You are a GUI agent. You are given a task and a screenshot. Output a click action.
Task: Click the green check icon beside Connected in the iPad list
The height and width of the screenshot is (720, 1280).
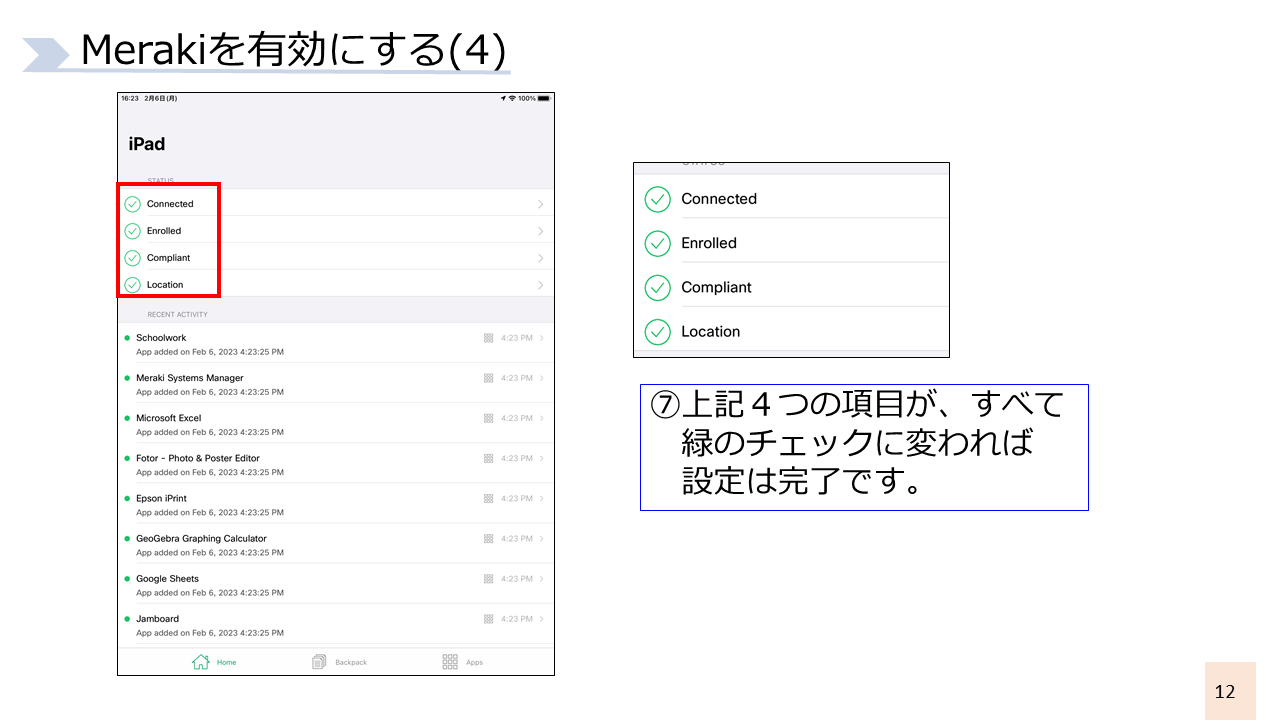[x=132, y=204]
